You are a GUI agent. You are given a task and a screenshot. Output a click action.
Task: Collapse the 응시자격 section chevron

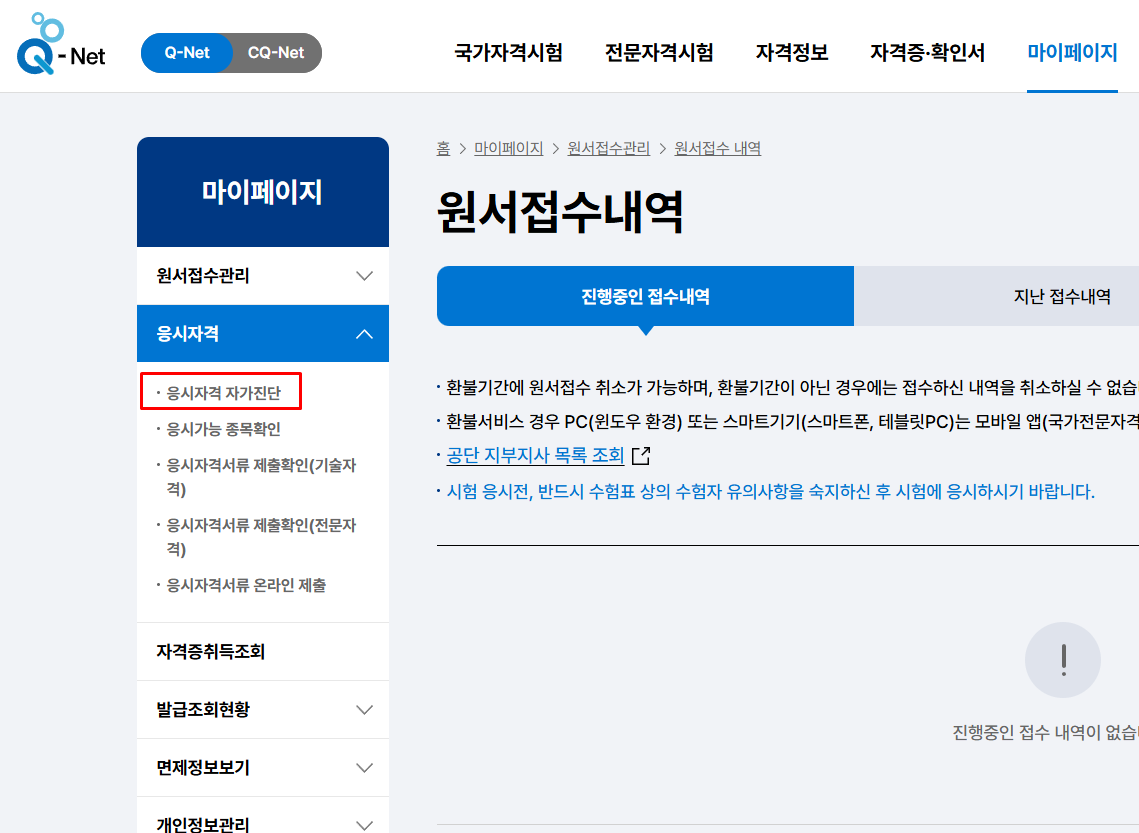click(x=365, y=334)
